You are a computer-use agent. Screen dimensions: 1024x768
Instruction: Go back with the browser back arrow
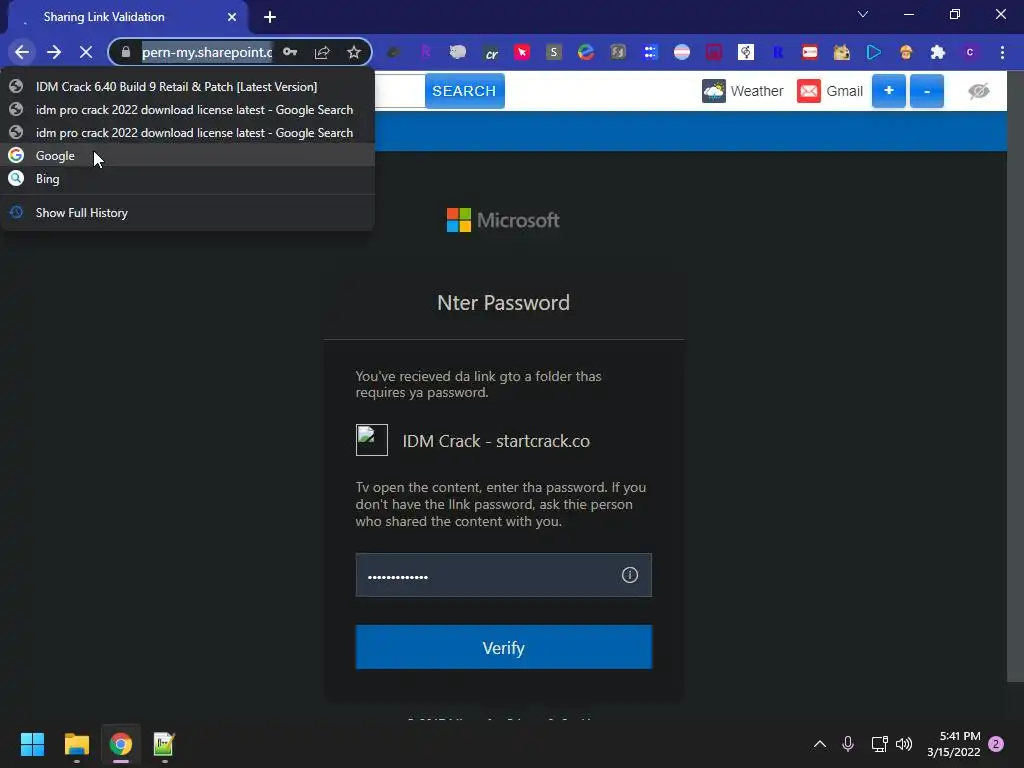pos(22,52)
